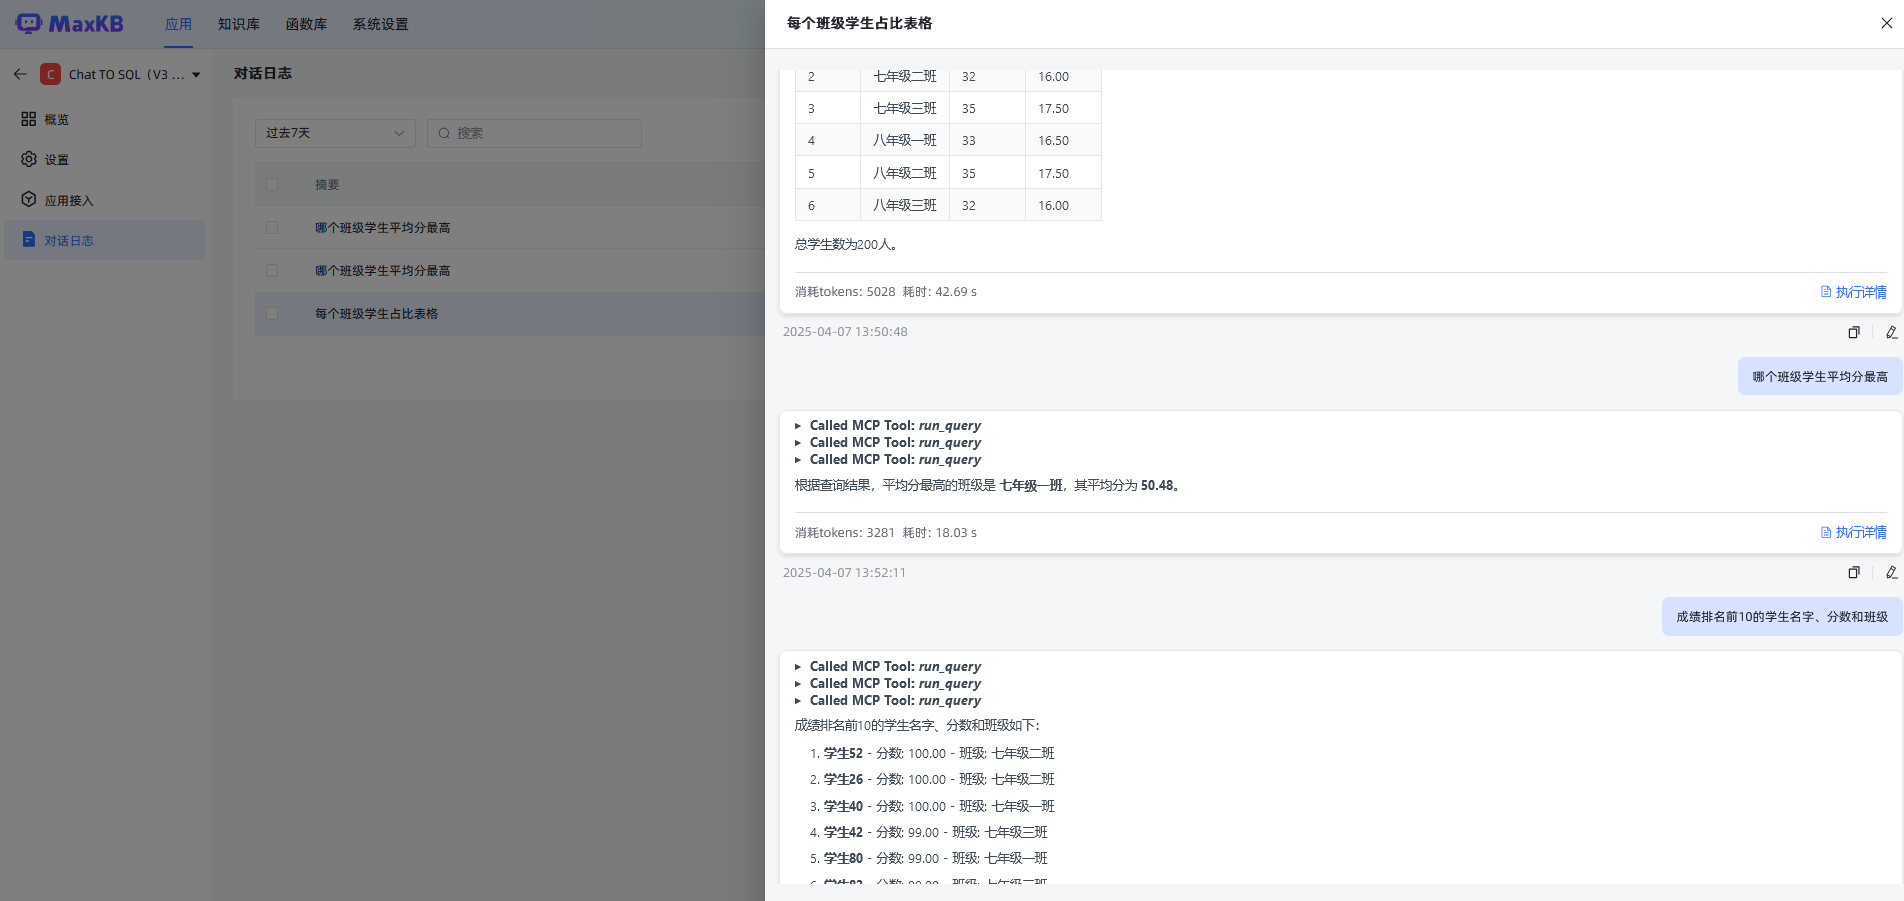Viewport: 1904px width, 901px height.
Task: Open the 过去7天 time range dropdown
Action: click(x=335, y=133)
